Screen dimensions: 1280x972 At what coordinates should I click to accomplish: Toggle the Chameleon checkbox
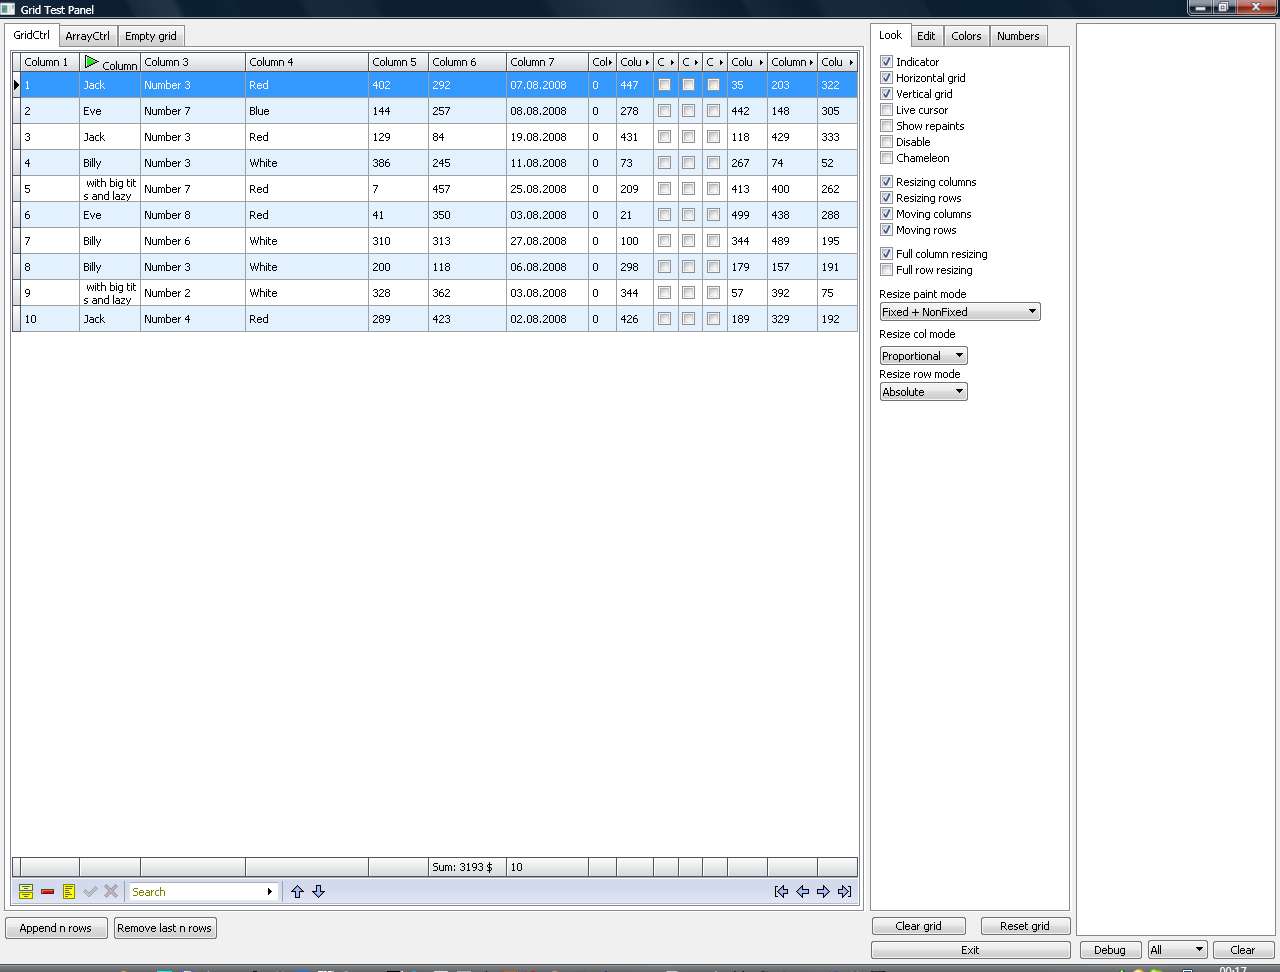pyautogui.click(x=886, y=158)
